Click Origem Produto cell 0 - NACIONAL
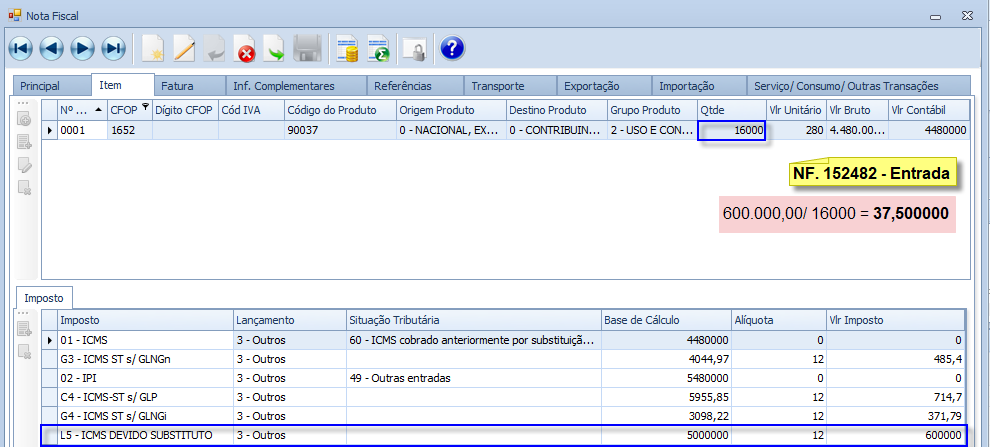 click(451, 131)
